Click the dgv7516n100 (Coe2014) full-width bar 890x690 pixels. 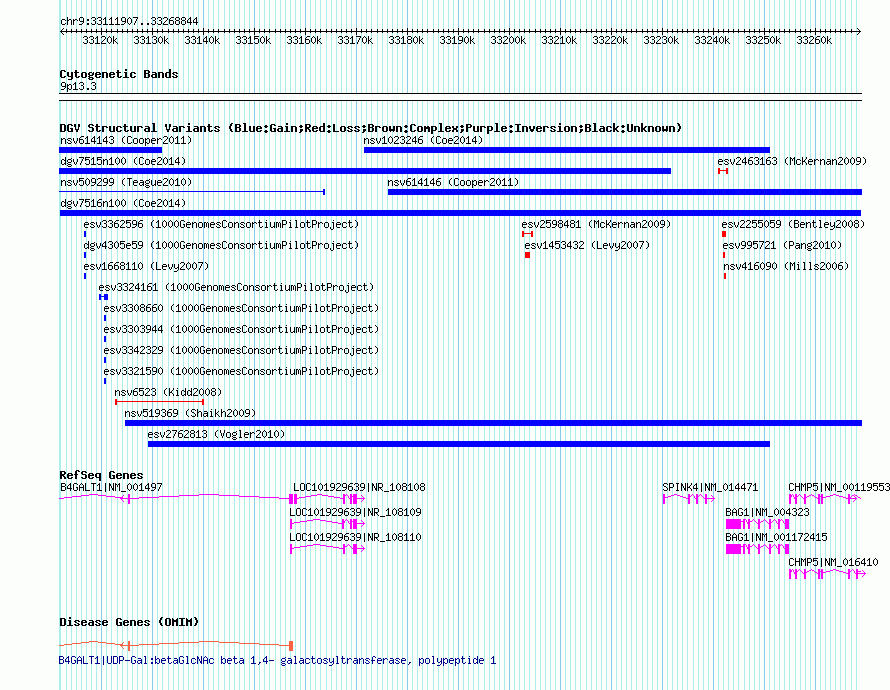coord(460,213)
